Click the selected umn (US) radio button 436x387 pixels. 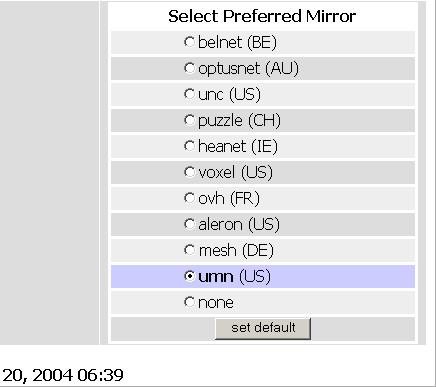click(x=189, y=276)
